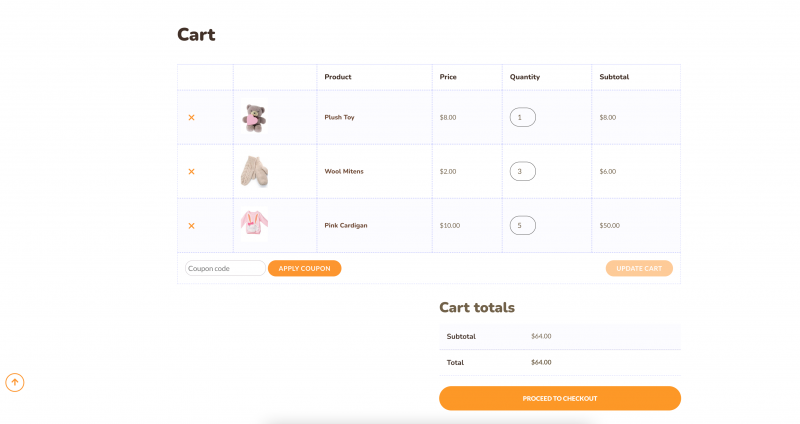Proceed to checkout

pos(560,398)
